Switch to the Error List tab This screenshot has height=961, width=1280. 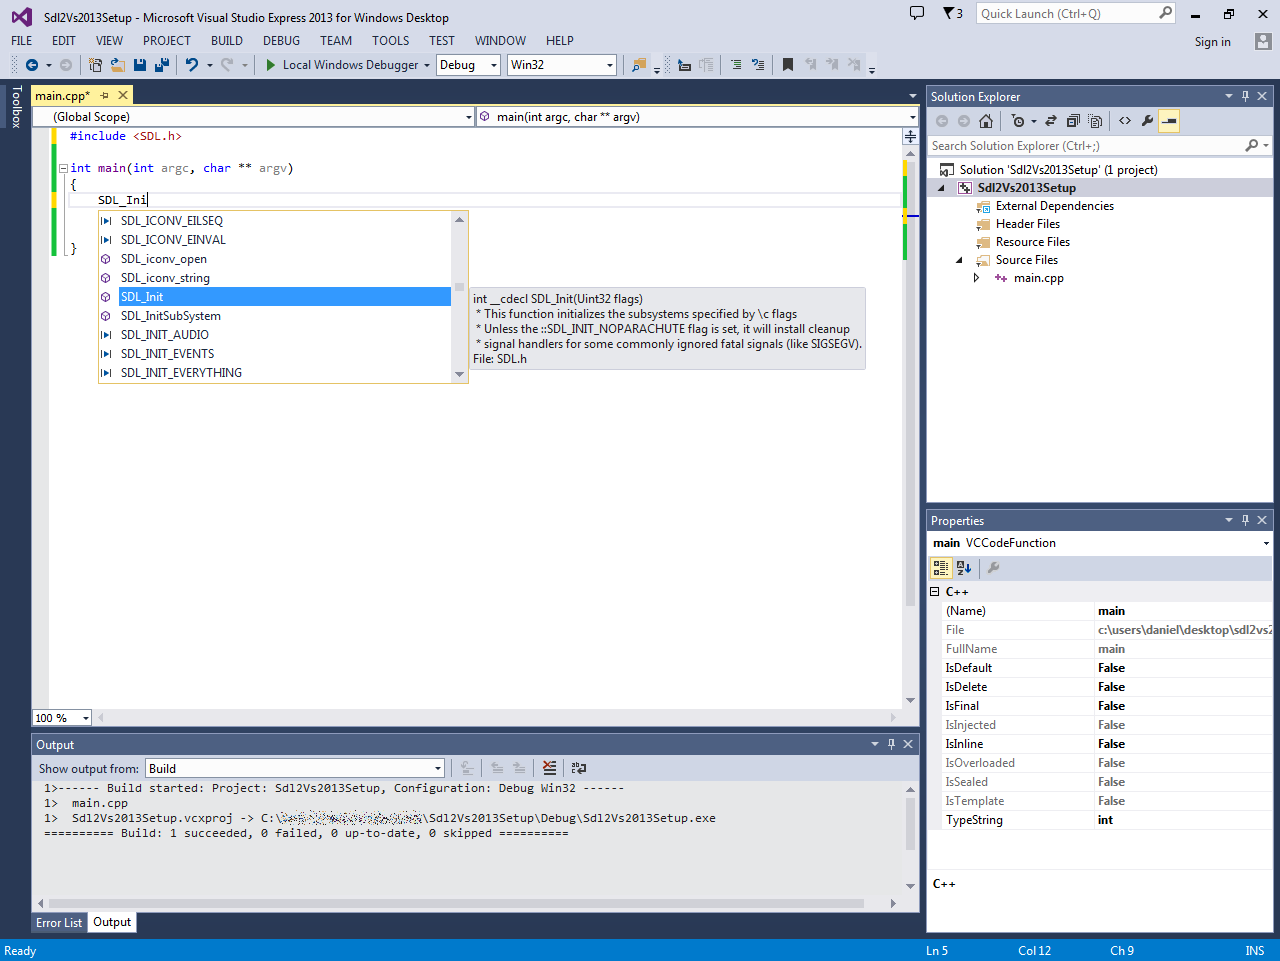click(x=58, y=922)
